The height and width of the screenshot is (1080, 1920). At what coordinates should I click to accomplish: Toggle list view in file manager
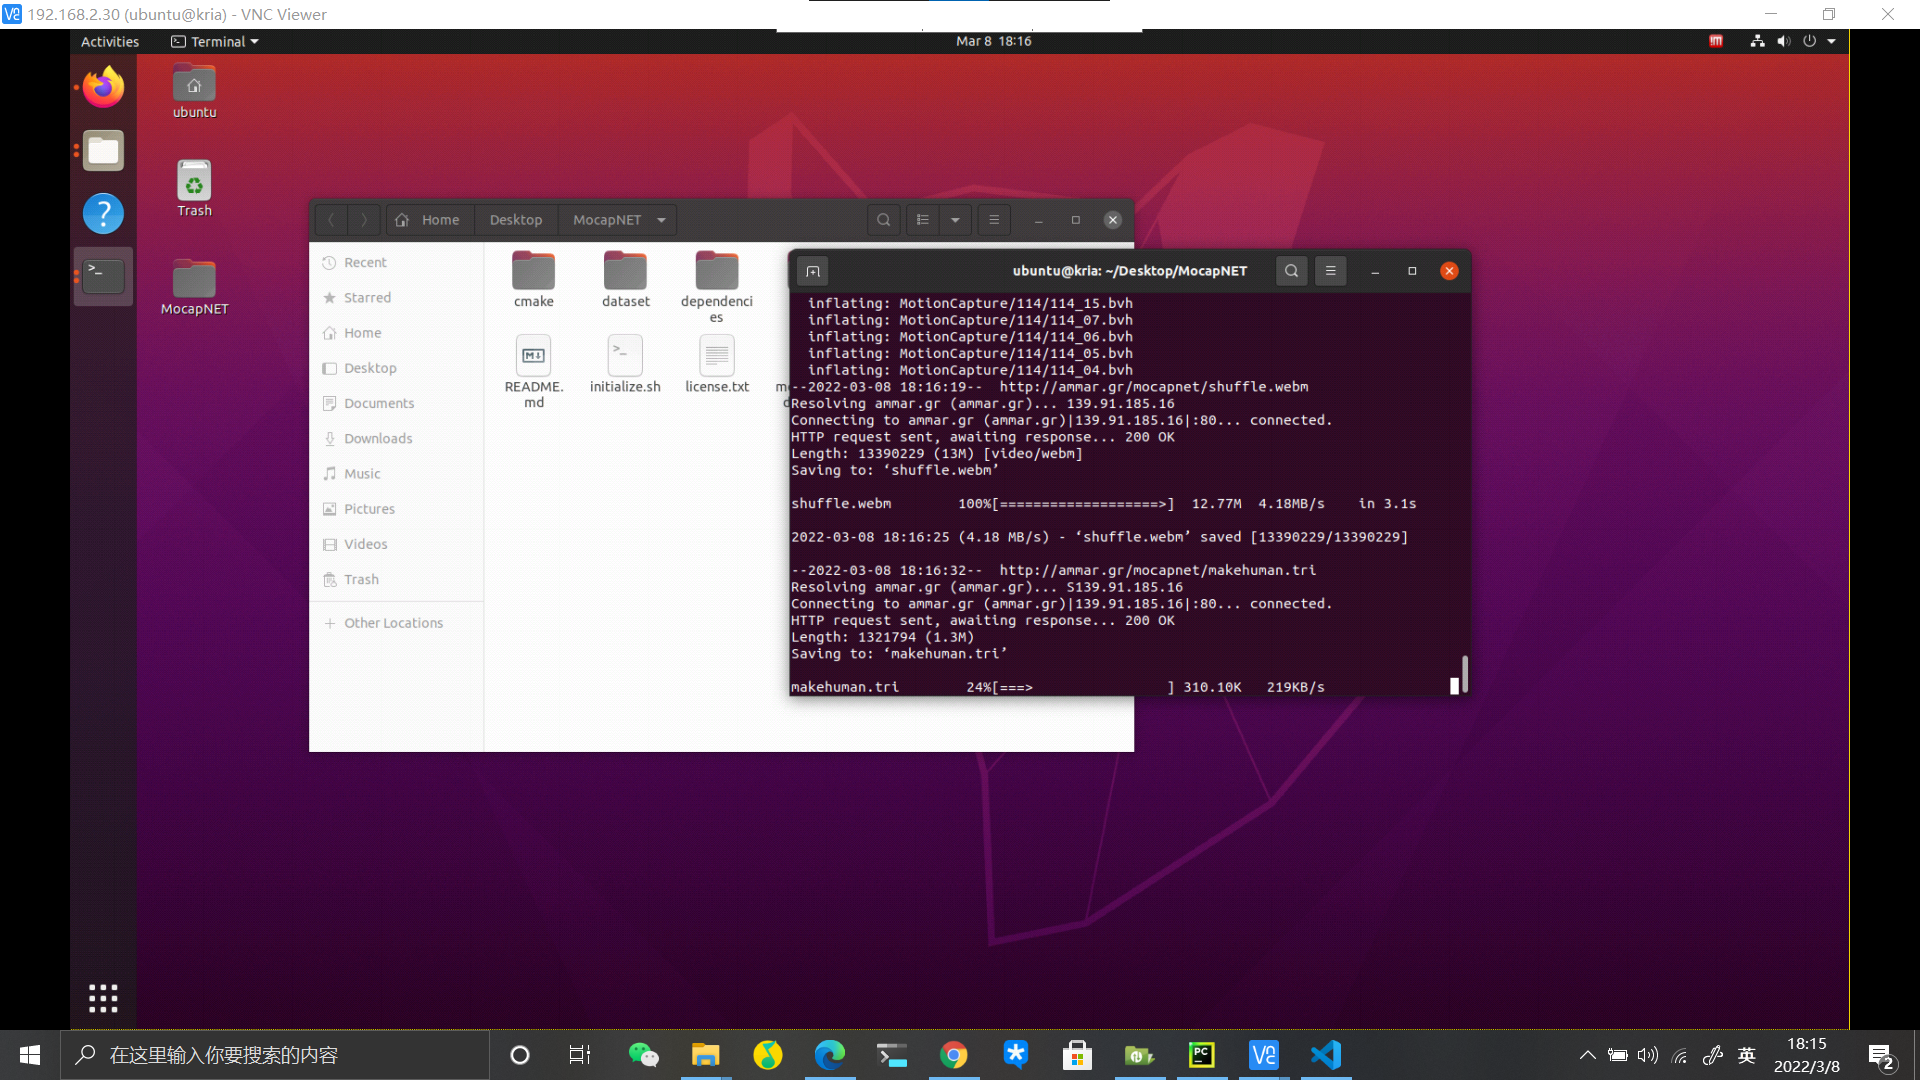tap(923, 220)
